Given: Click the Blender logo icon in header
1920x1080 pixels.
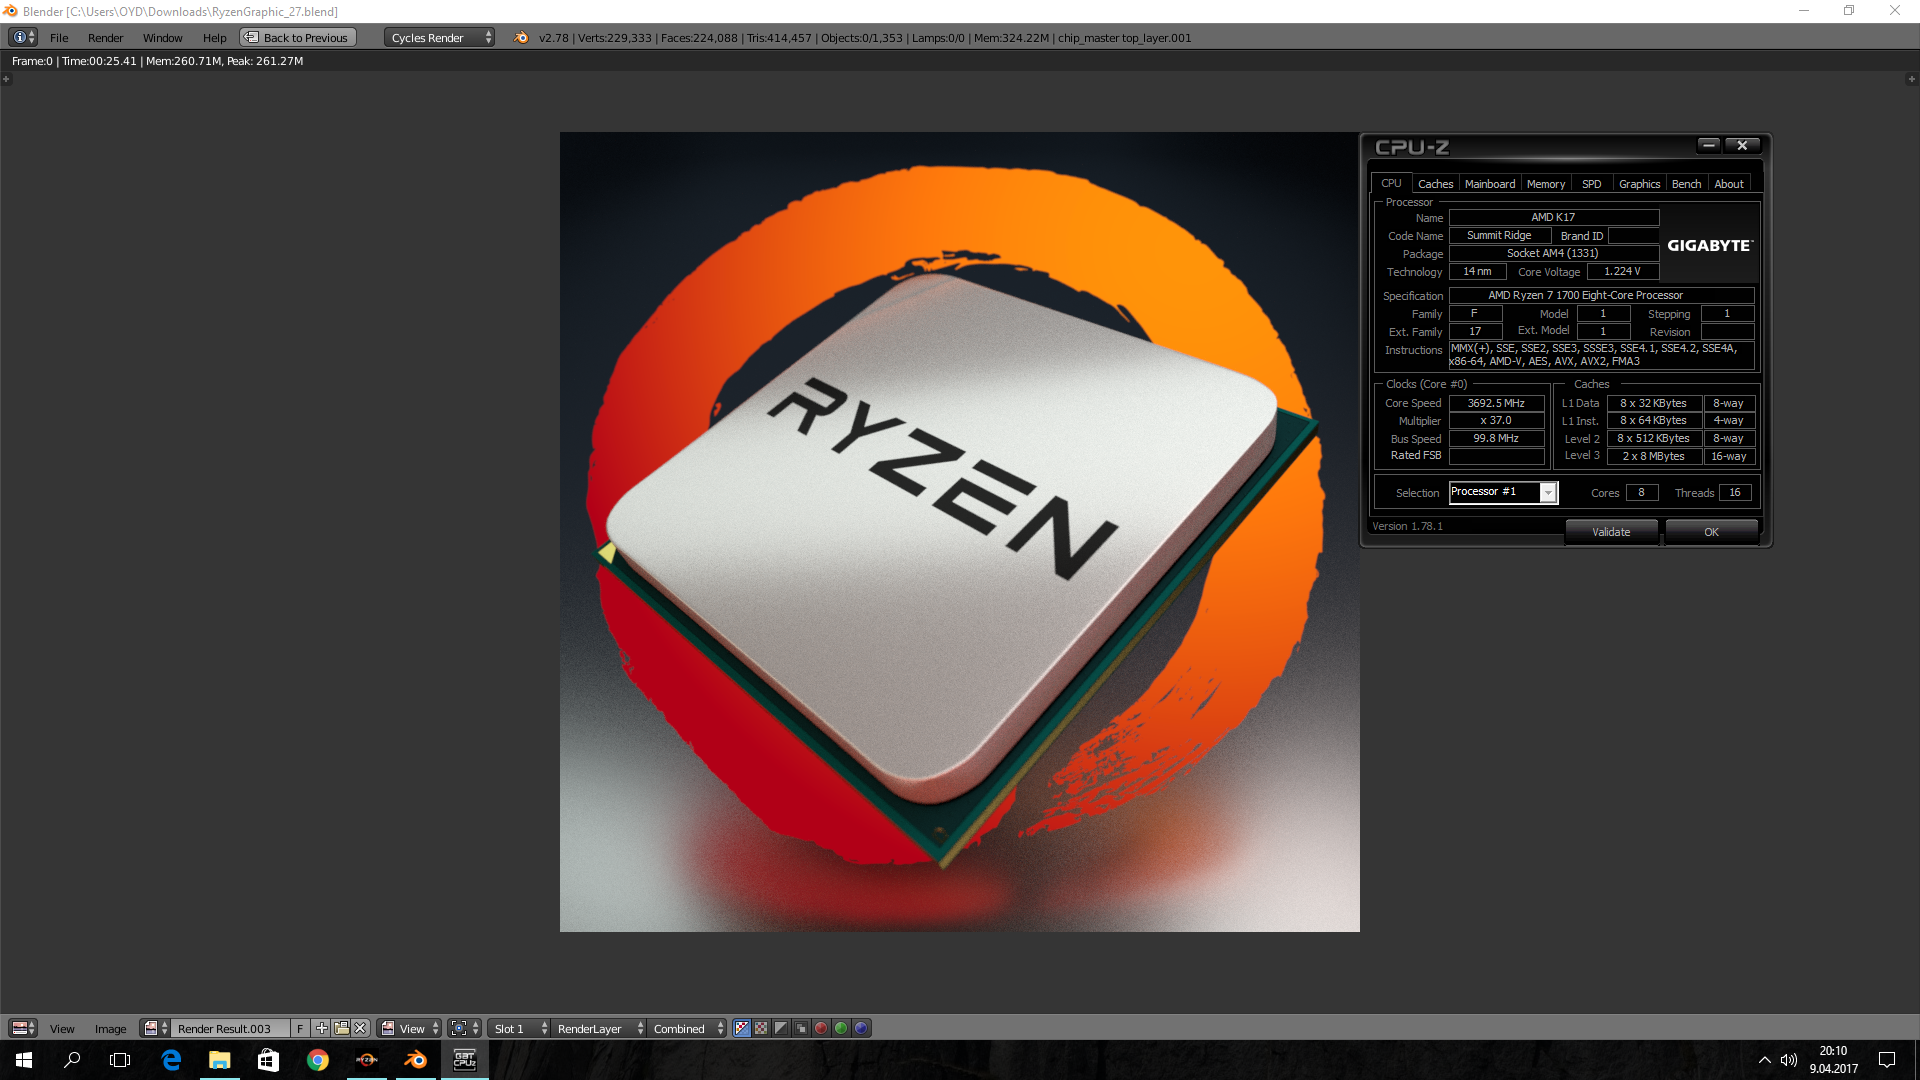Looking at the screenshot, I should pos(521,38).
